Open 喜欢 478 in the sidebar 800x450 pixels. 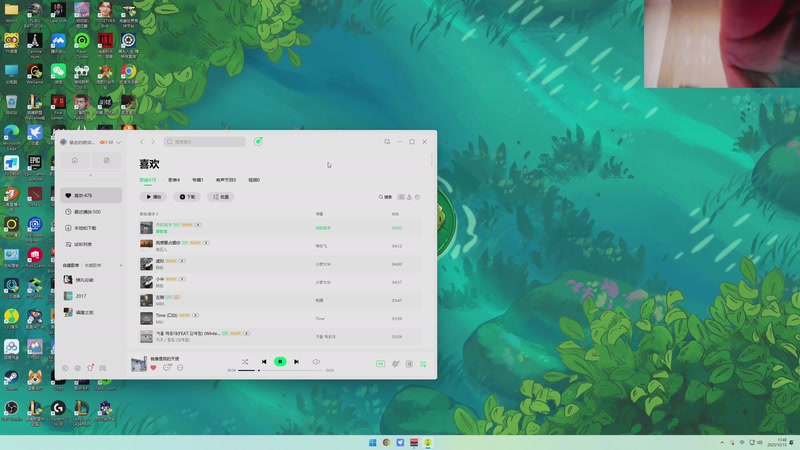91,195
